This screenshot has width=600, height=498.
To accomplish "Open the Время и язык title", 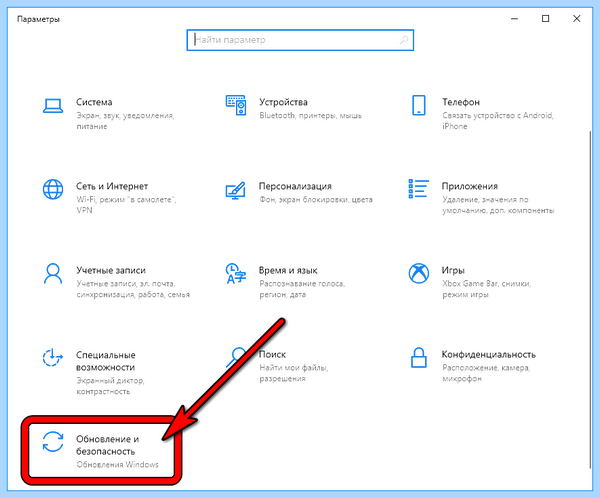I will (288, 270).
